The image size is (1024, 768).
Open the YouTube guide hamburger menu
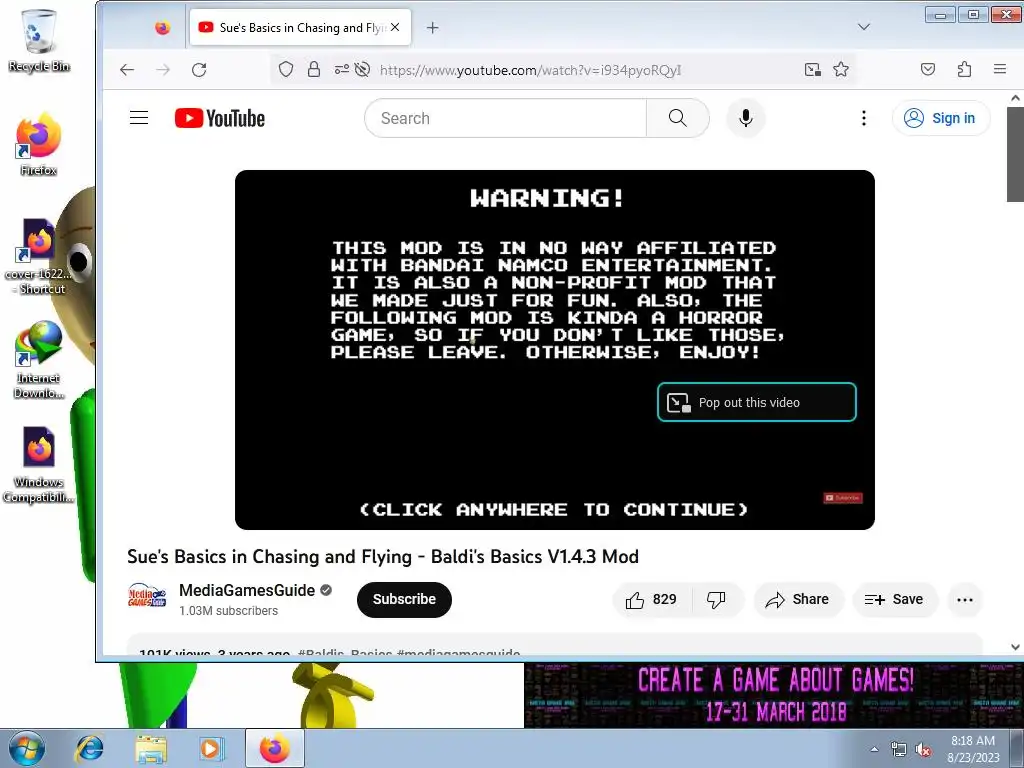tap(139, 118)
